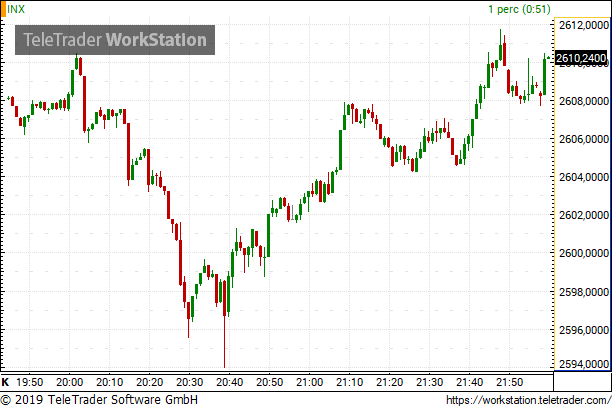Click the 2606,0000 price axis label
The width and height of the screenshot is (612, 409).
(584, 139)
